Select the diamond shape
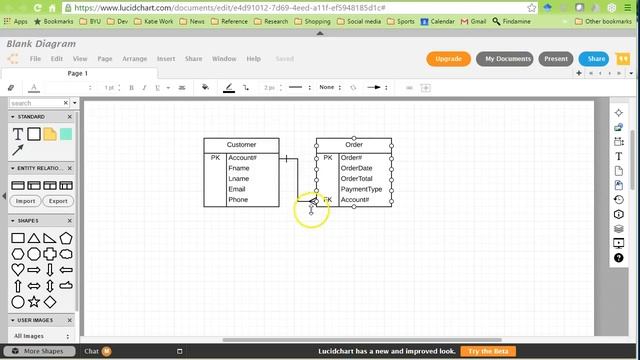Image resolution: width=640 pixels, height=360 pixels. (50, 302)
